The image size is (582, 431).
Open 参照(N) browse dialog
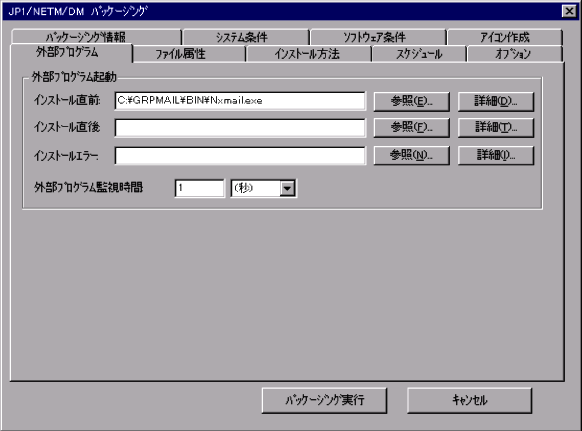(412, 155)
